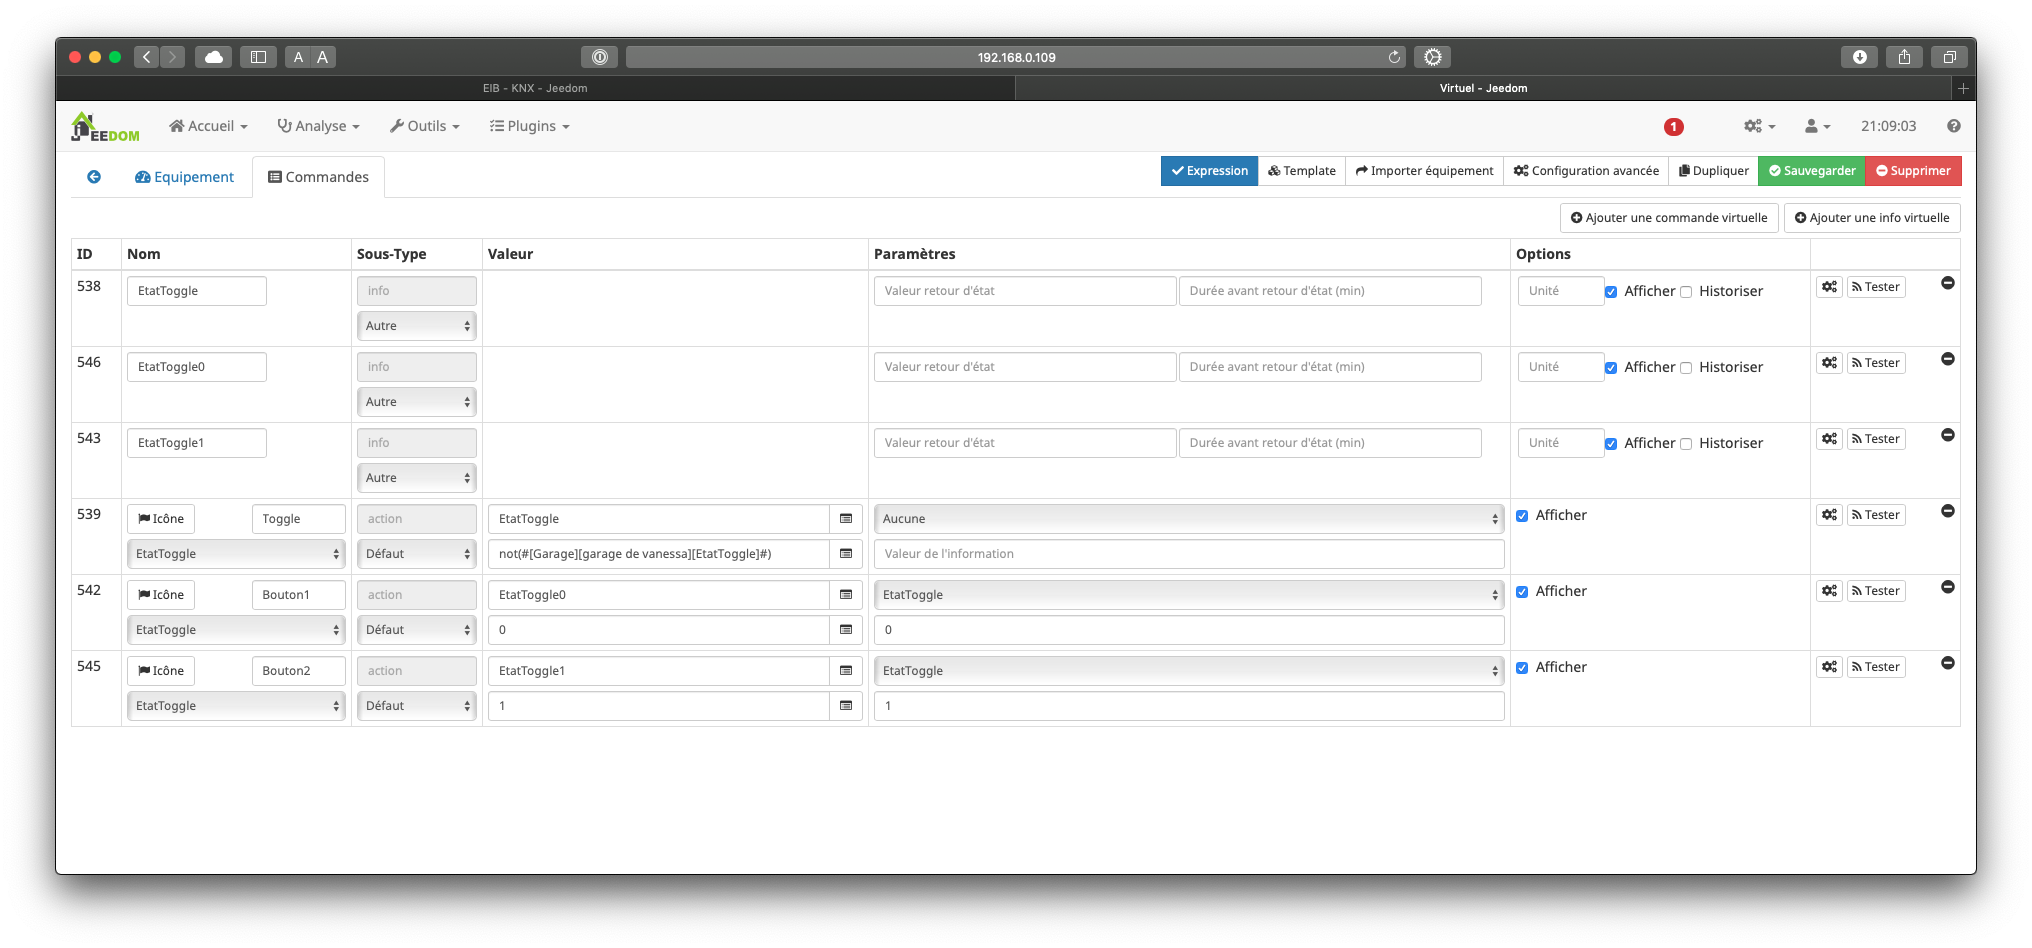
Task: Click Ajouter une commande virtuelle
Action: click(x=1669, y=218)
